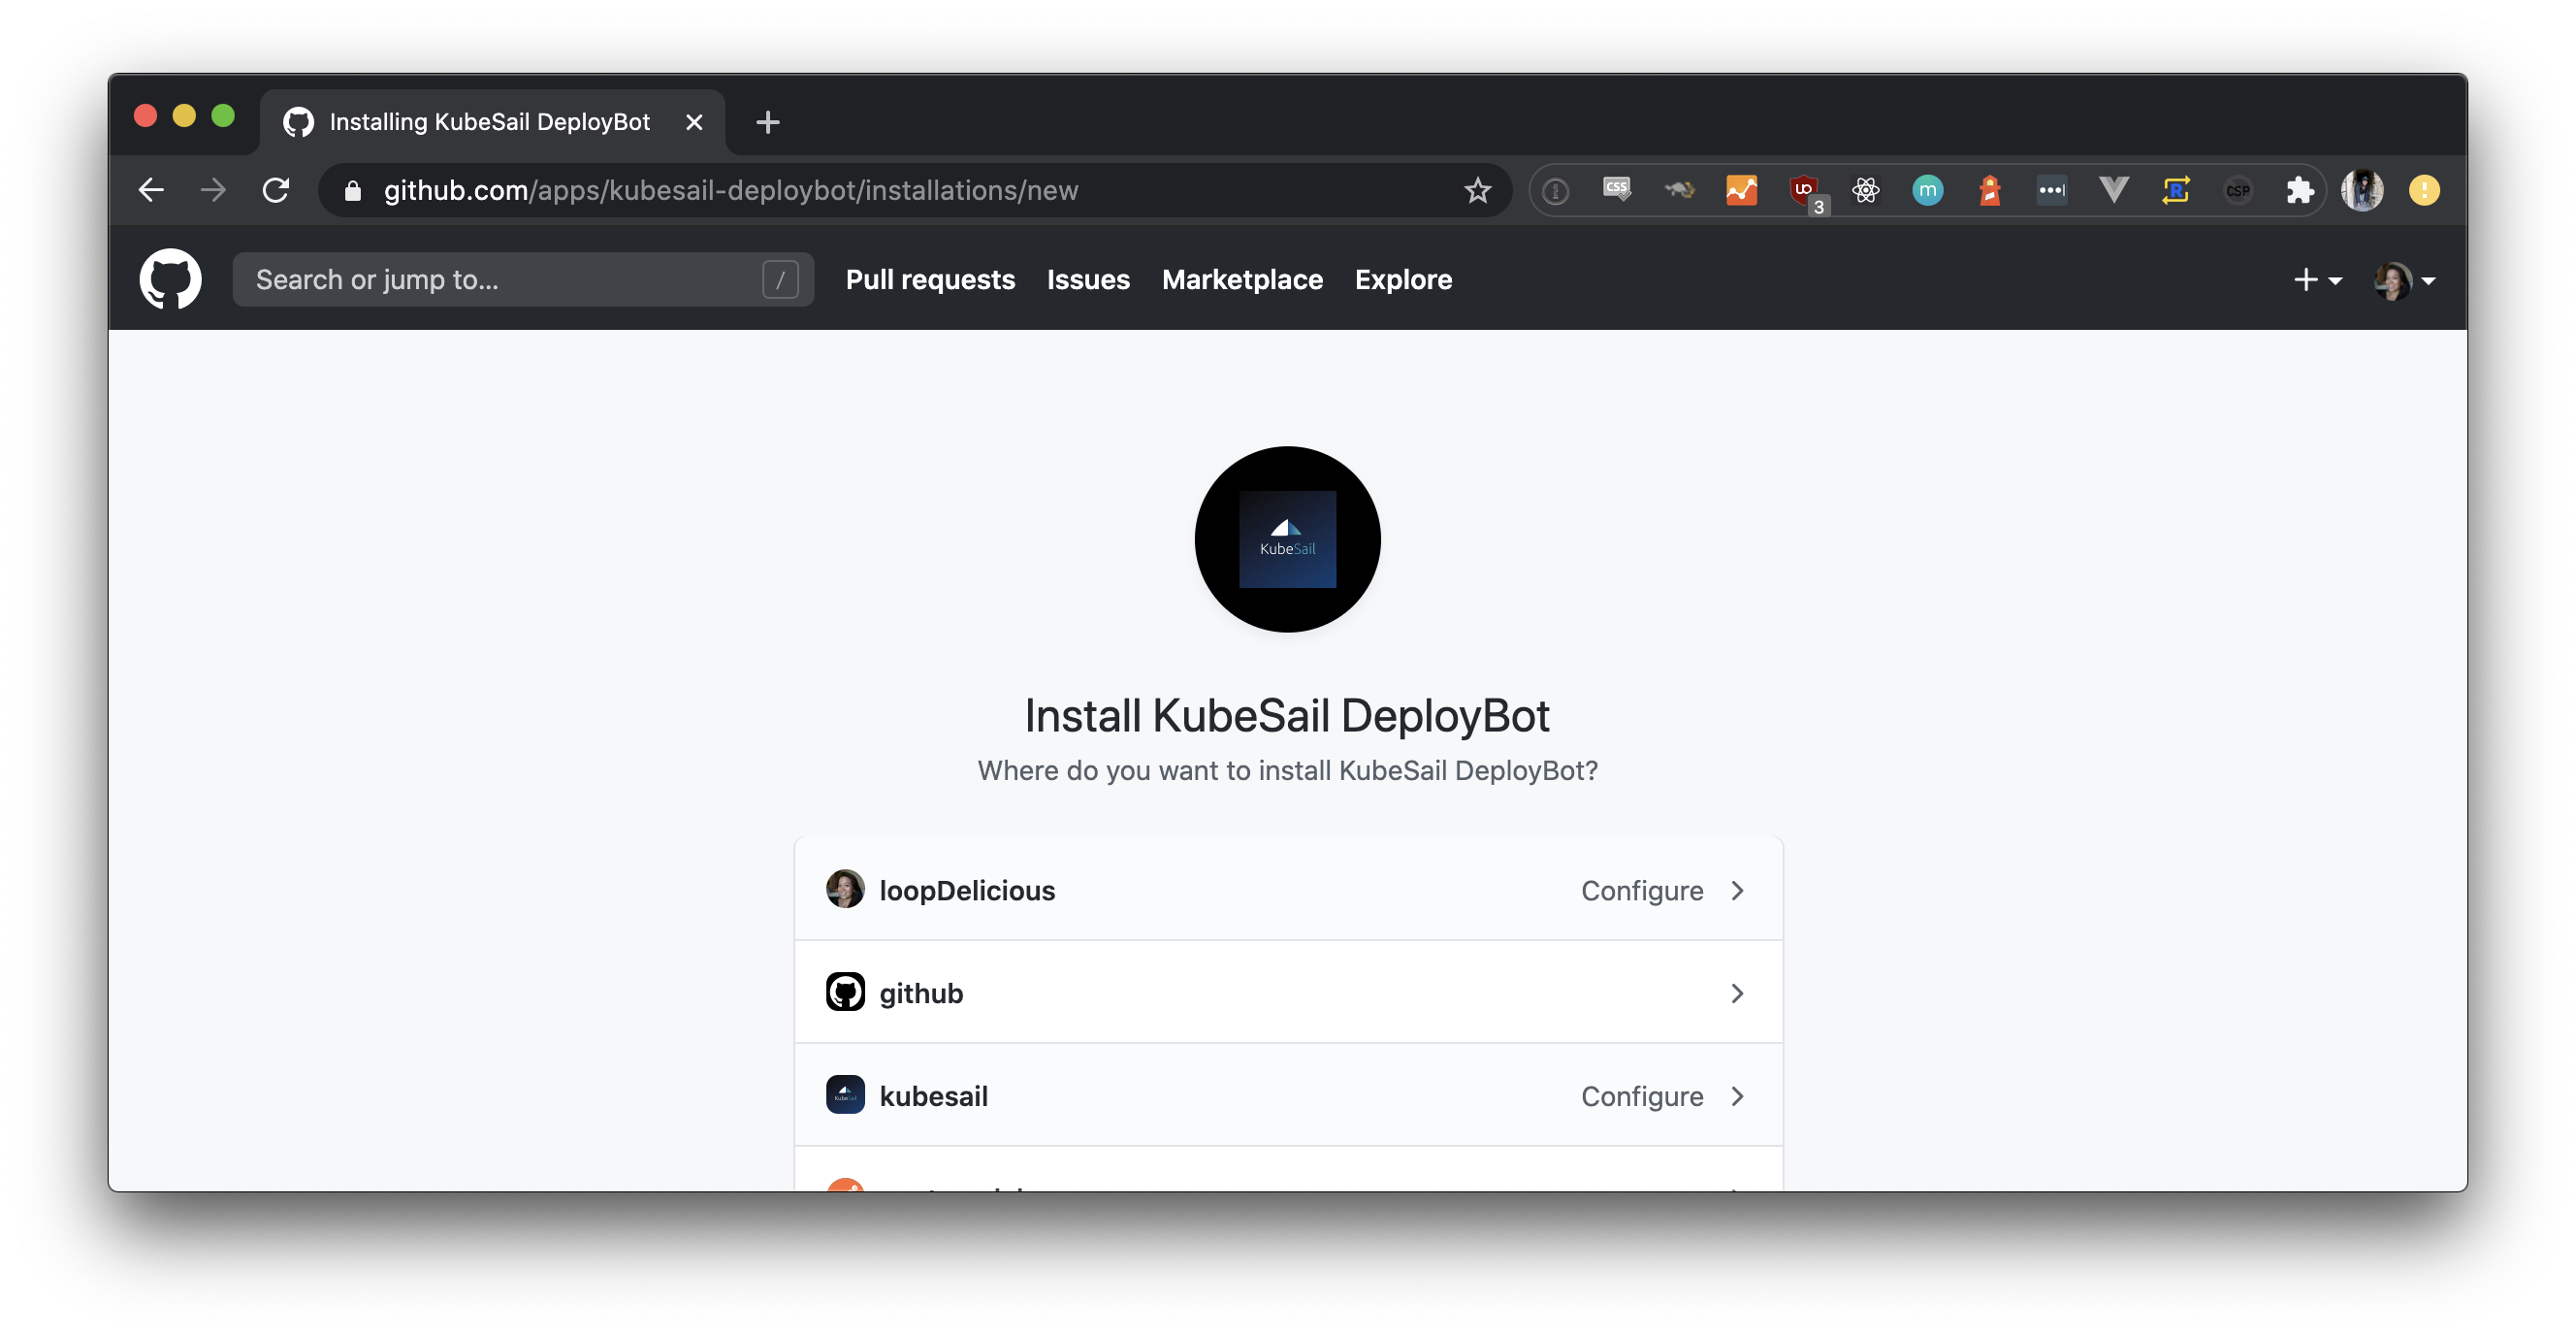Open the Chrome profile avatar
The image size is (2576, 1335).
(2362, 190)
